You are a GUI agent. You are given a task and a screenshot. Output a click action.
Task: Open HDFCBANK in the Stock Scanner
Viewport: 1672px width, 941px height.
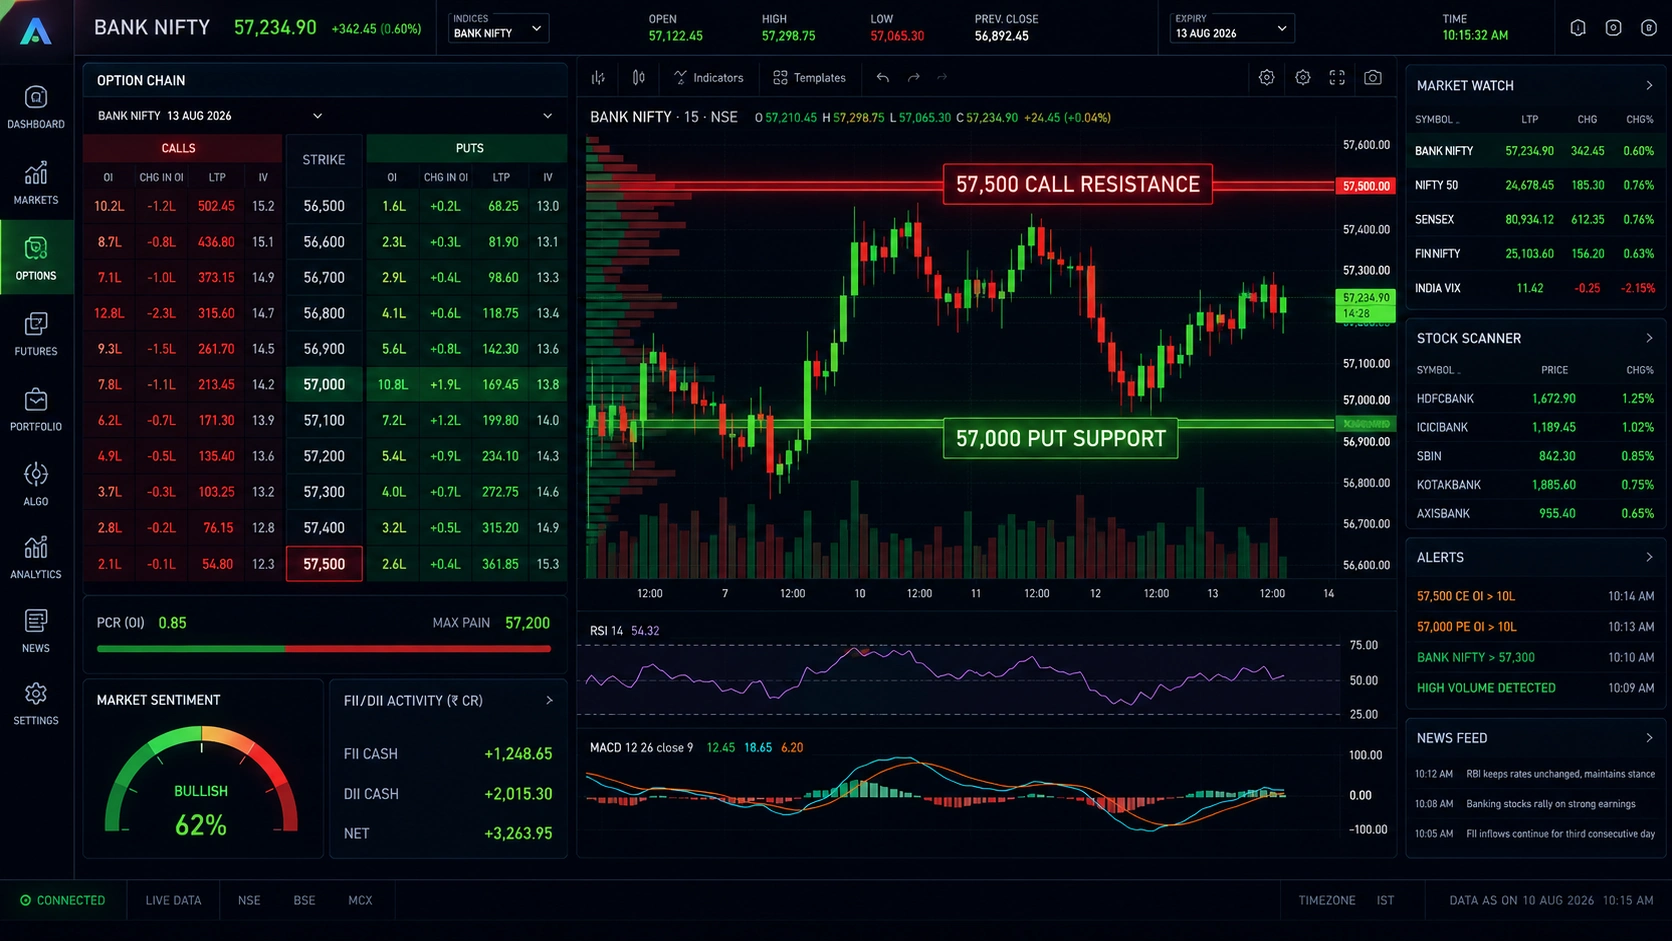(x=1535, y=398)
